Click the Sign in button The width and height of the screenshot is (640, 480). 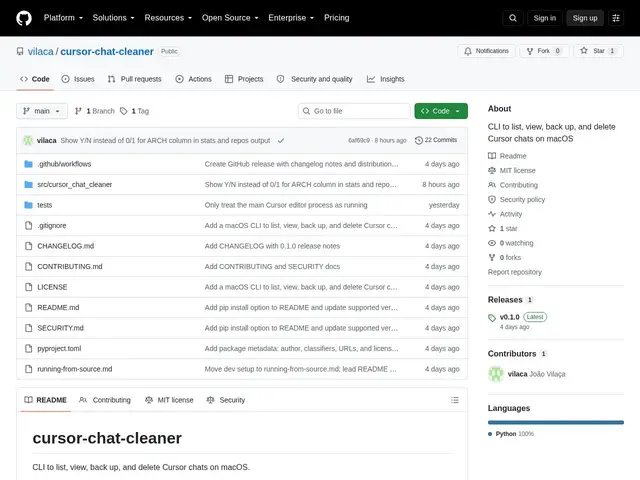click(x=544, y=18)
